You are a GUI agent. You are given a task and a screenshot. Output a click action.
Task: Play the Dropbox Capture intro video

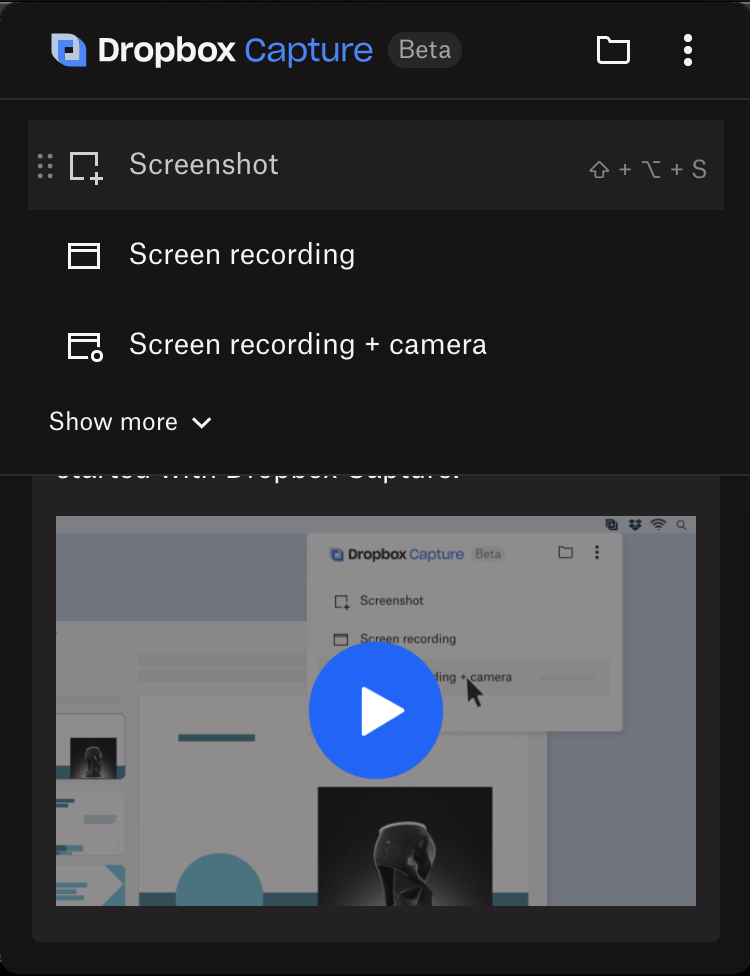(376, 710)
